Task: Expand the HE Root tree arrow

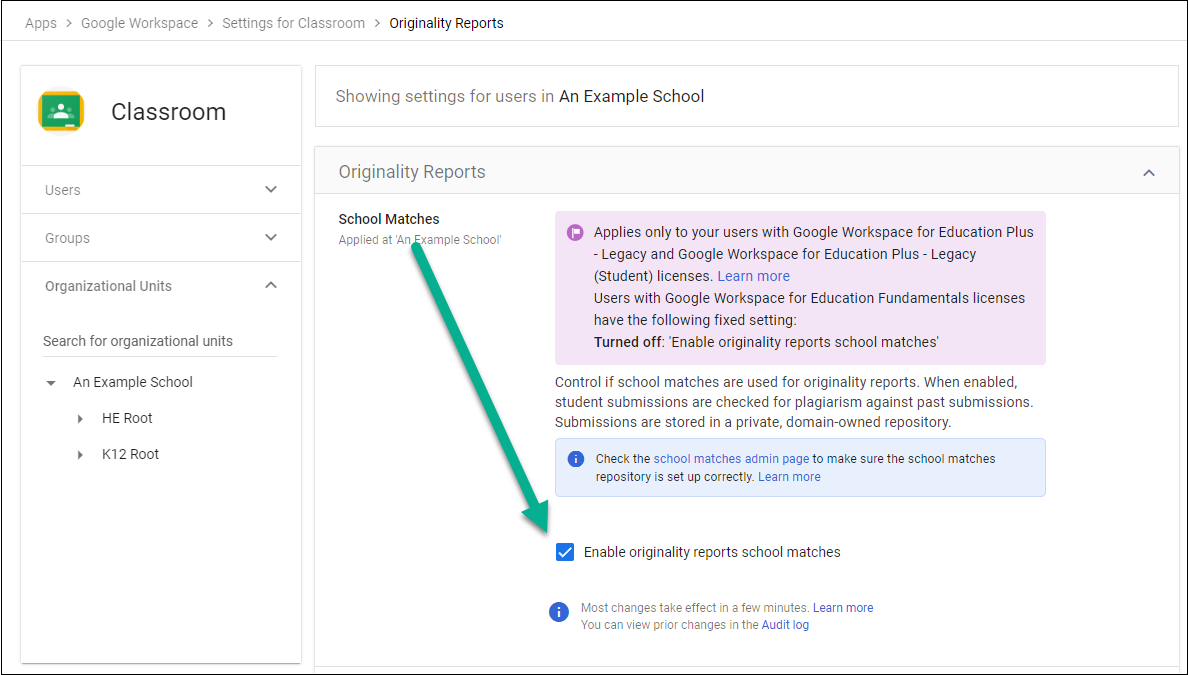Action: pos(80,418)
